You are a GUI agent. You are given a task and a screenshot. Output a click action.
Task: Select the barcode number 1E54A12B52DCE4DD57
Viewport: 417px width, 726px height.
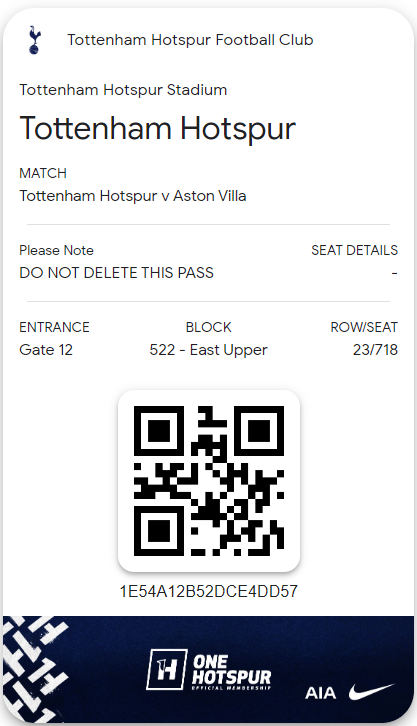tap(209, 591)
